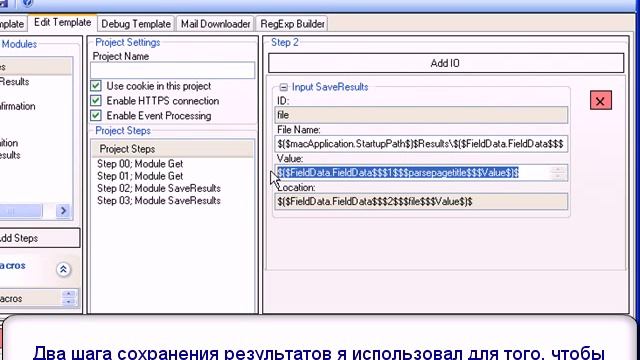Click the Modules horizontal scrollbar thumb
Viewport: 640px width, 360px height.
point(20,211)
